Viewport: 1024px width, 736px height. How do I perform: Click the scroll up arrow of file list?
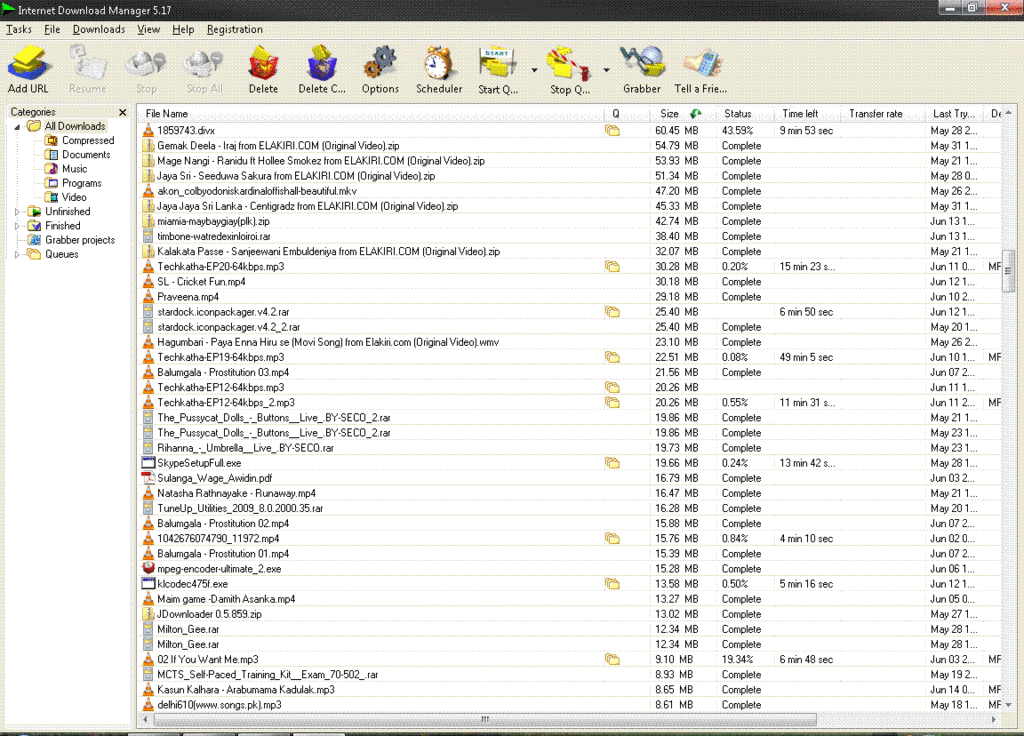1008,113
